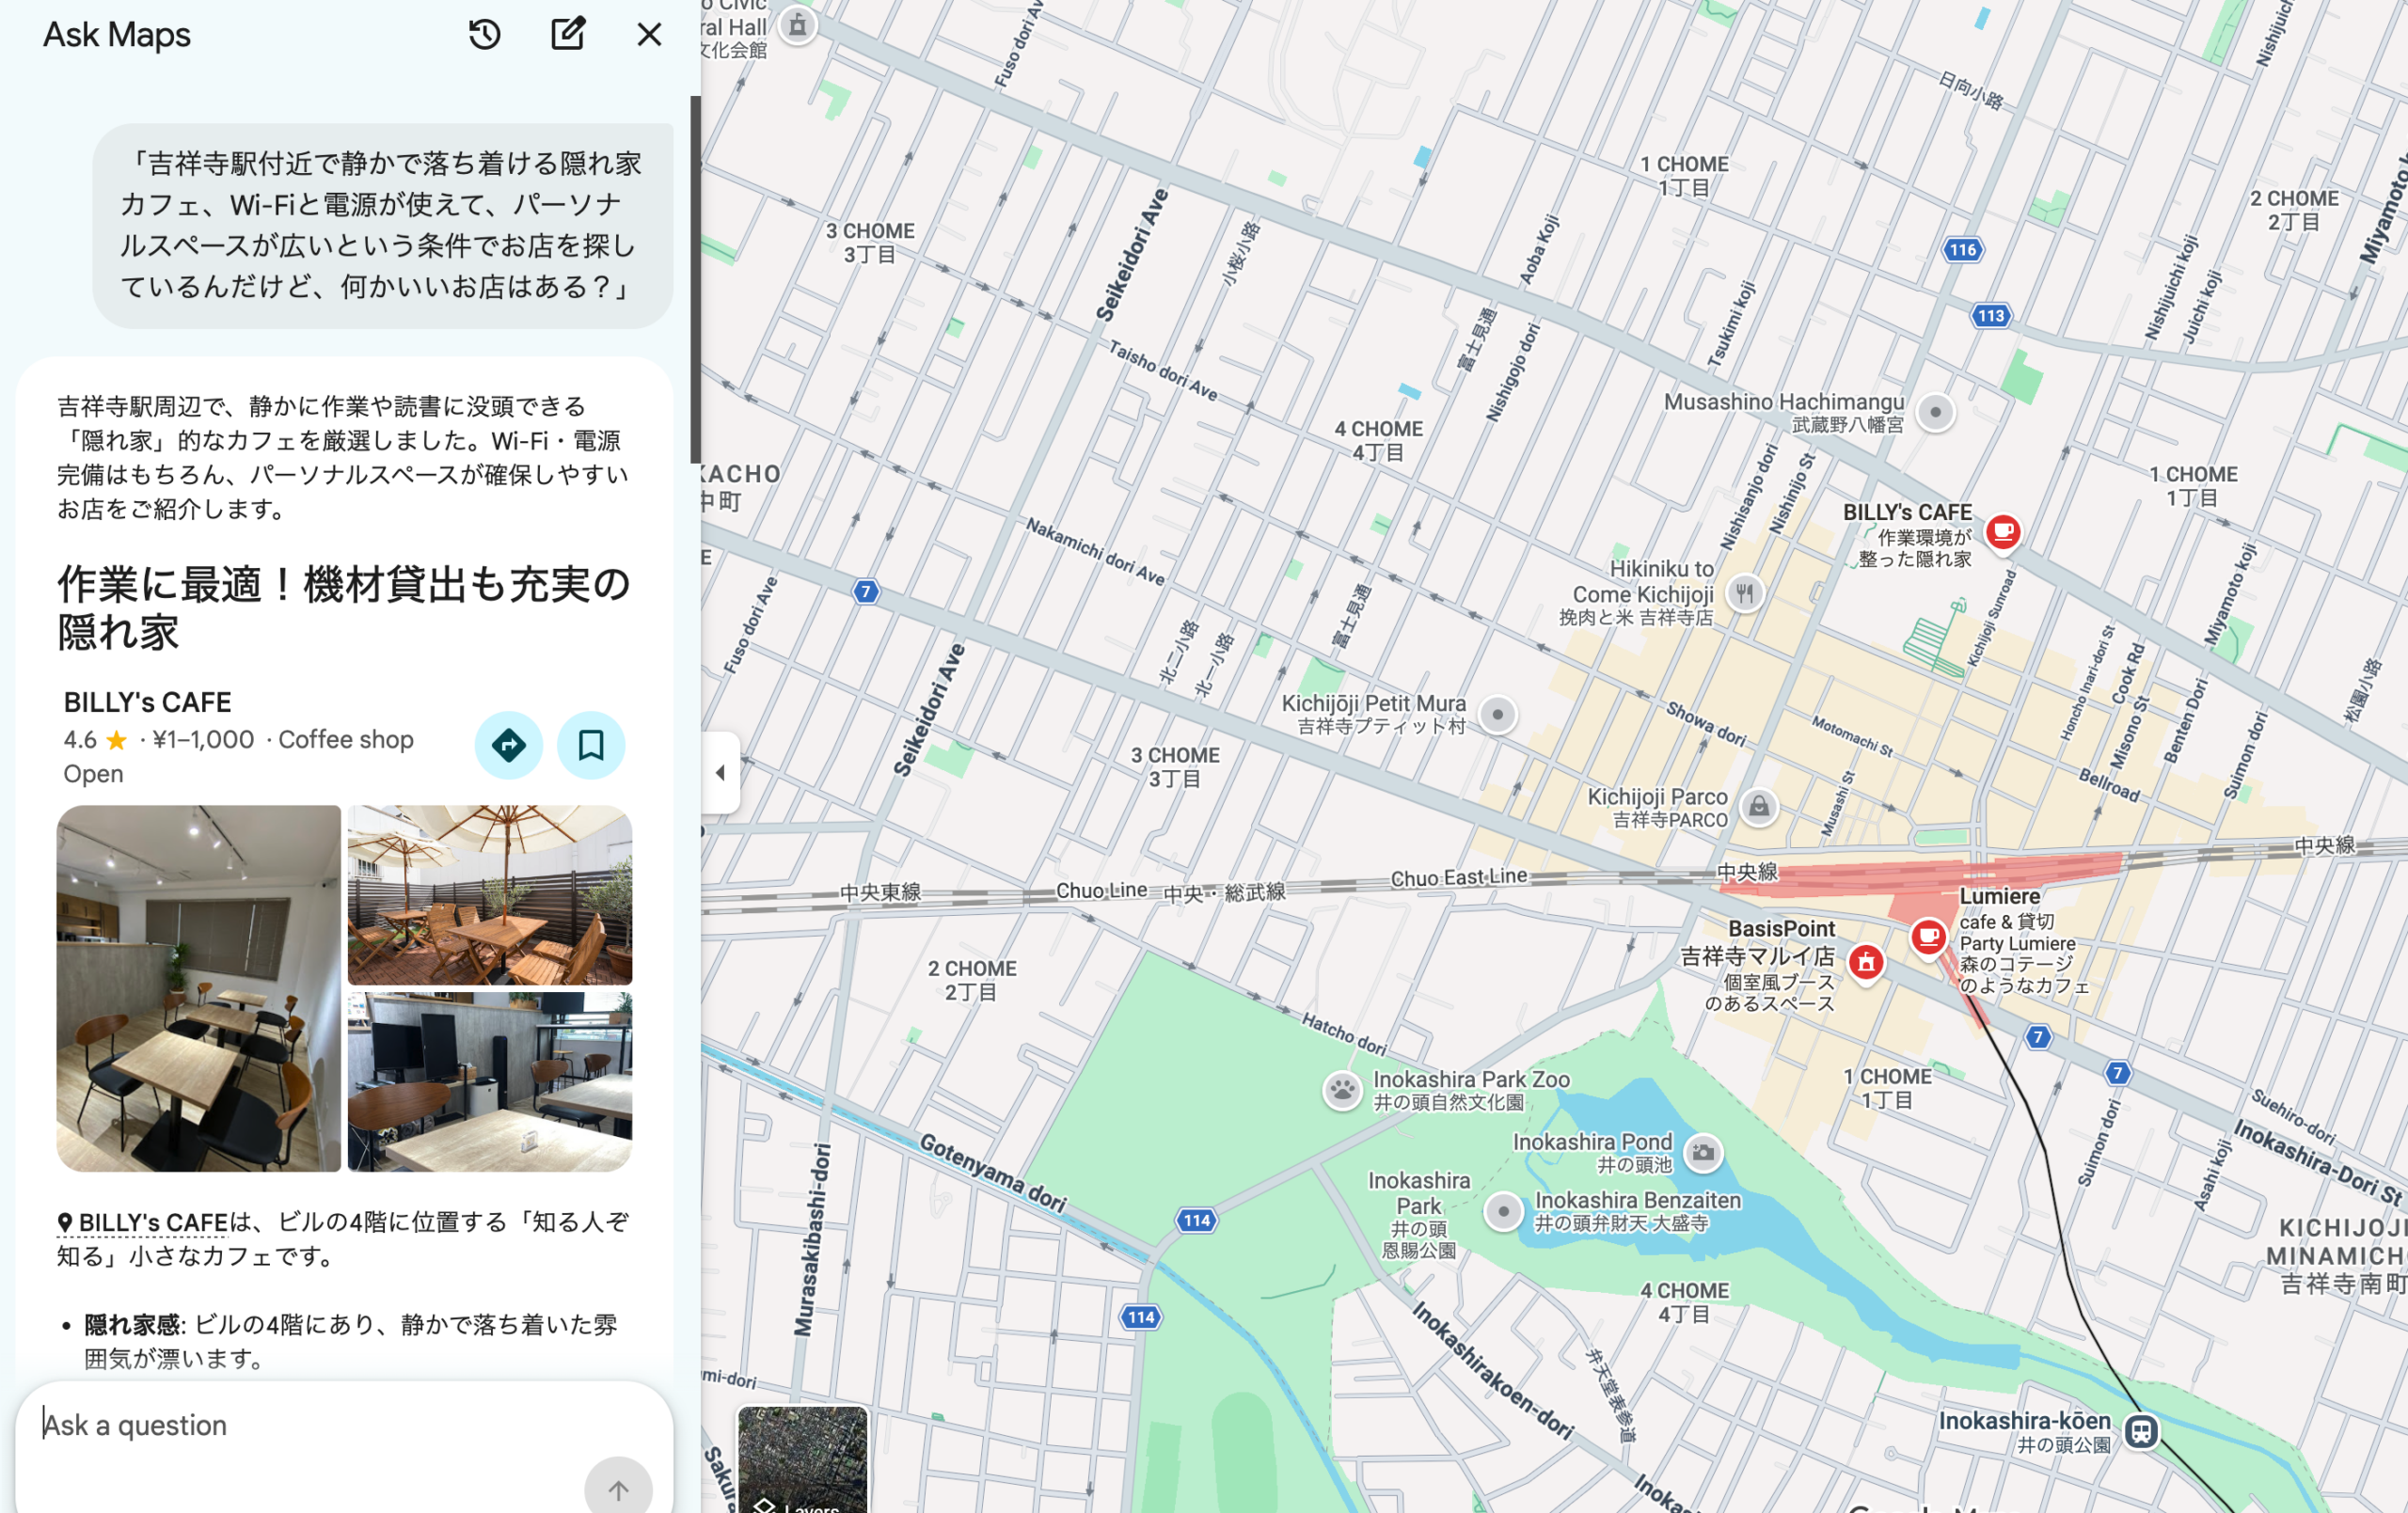Save BILLY's CAFE with the bookmark icon
The image size is (2408, 1513).
click(x=591, y=745)
